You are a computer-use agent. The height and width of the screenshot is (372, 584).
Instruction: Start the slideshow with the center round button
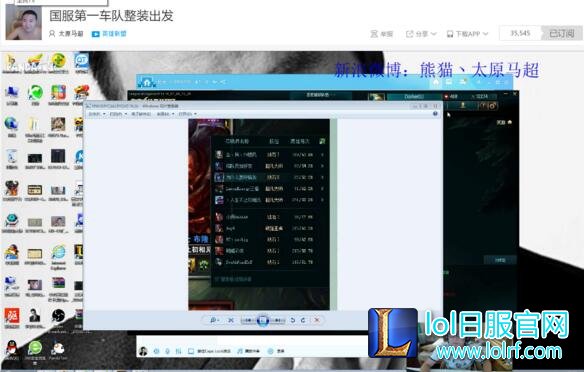263,320
